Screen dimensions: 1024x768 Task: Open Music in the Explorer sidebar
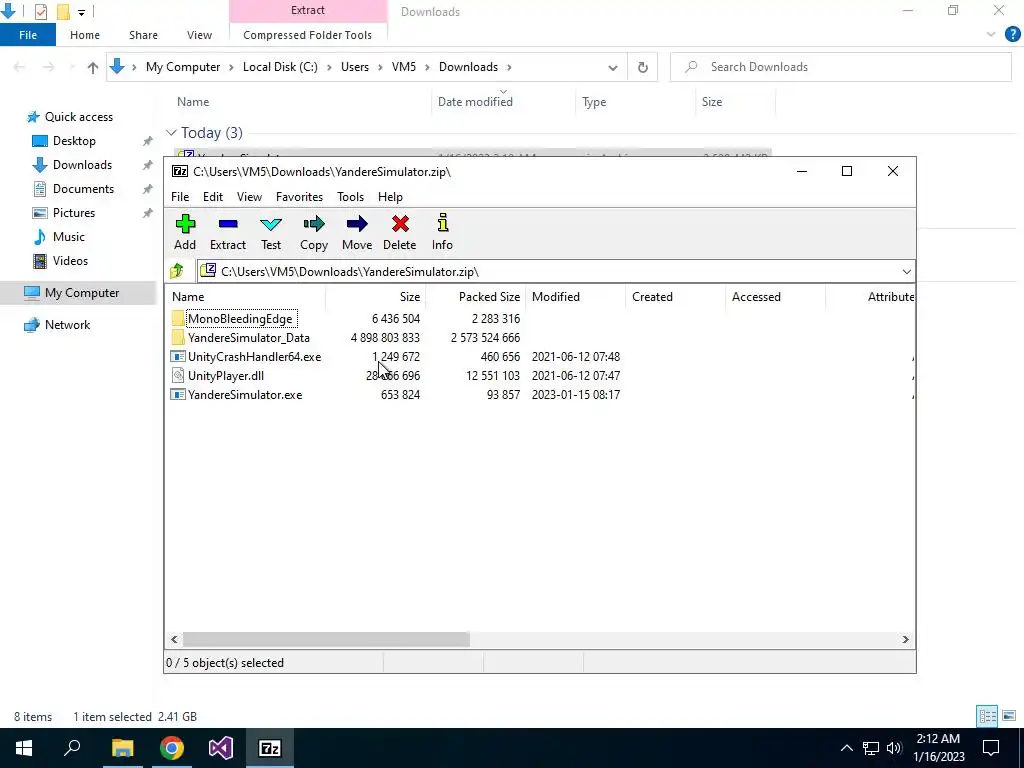pos(69,236)
